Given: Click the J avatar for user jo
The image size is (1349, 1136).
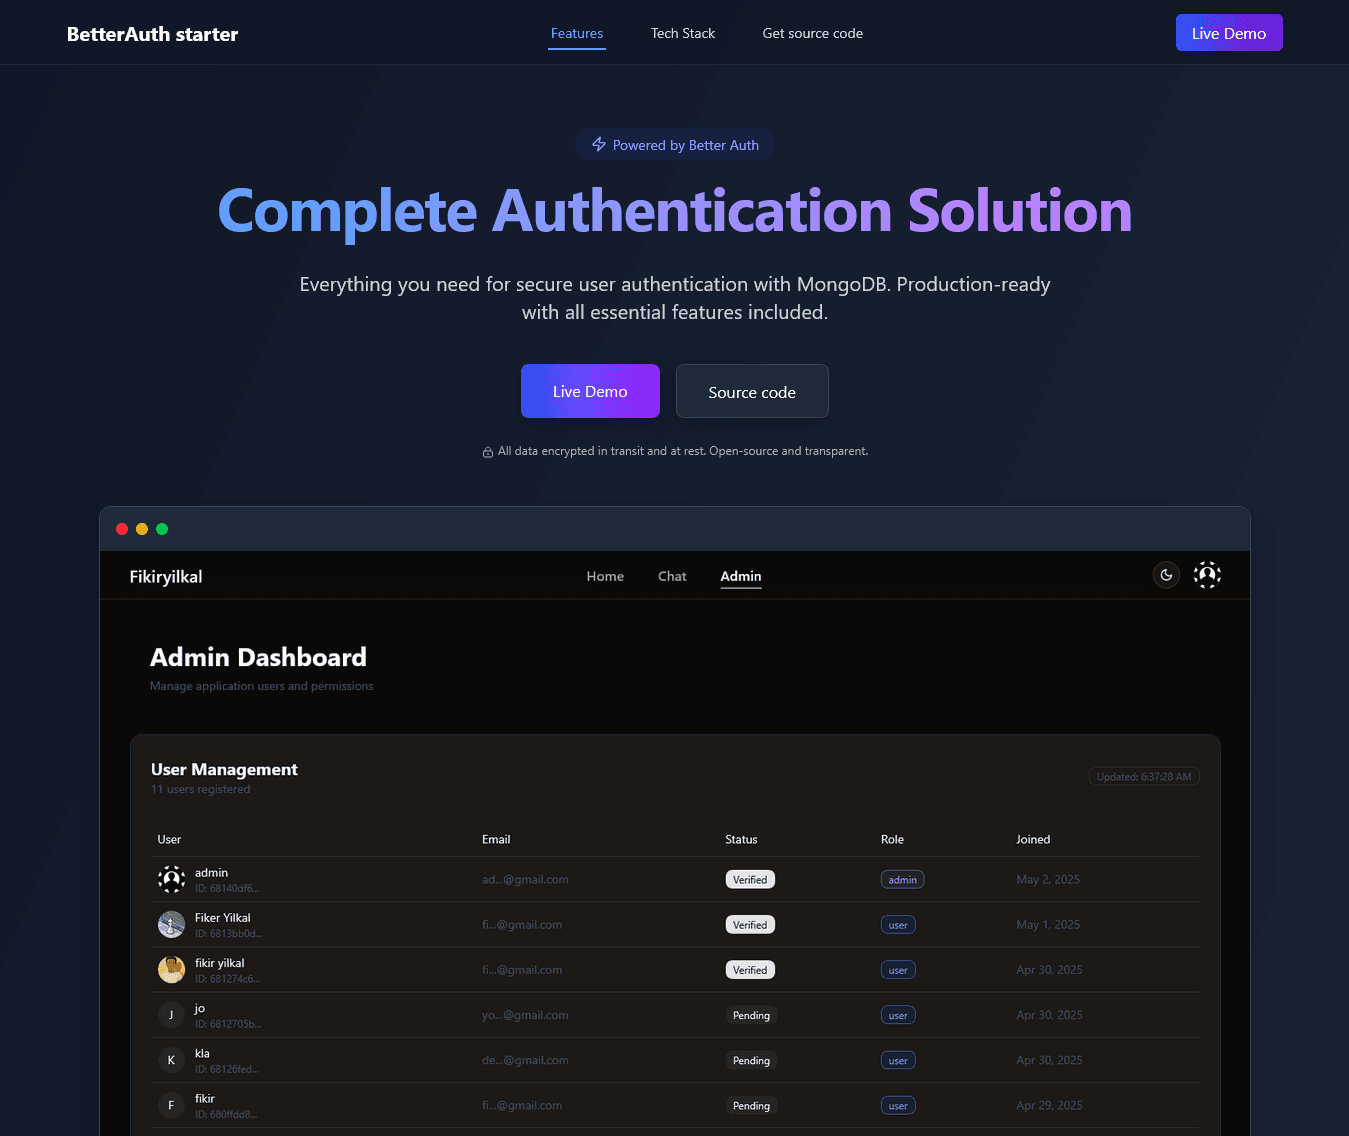Looking at the screenshot, I should click(x=171, y=1014).
